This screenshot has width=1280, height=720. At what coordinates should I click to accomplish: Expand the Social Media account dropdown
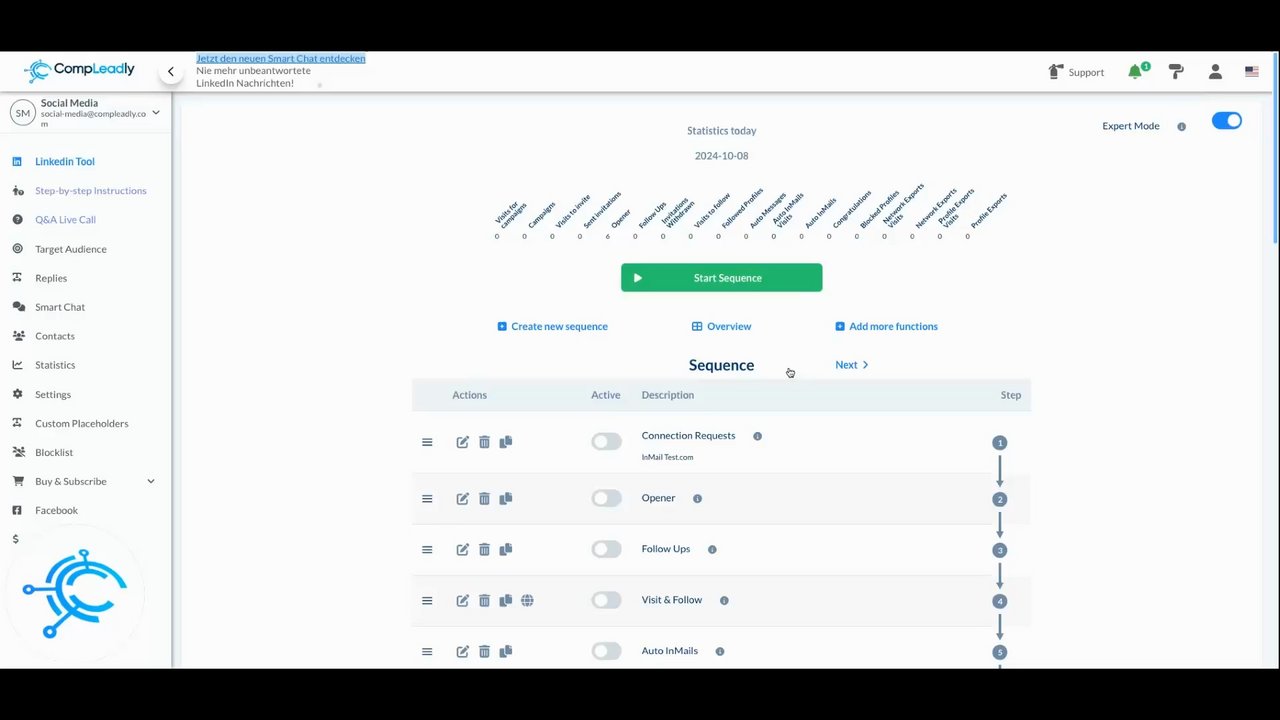156,113
